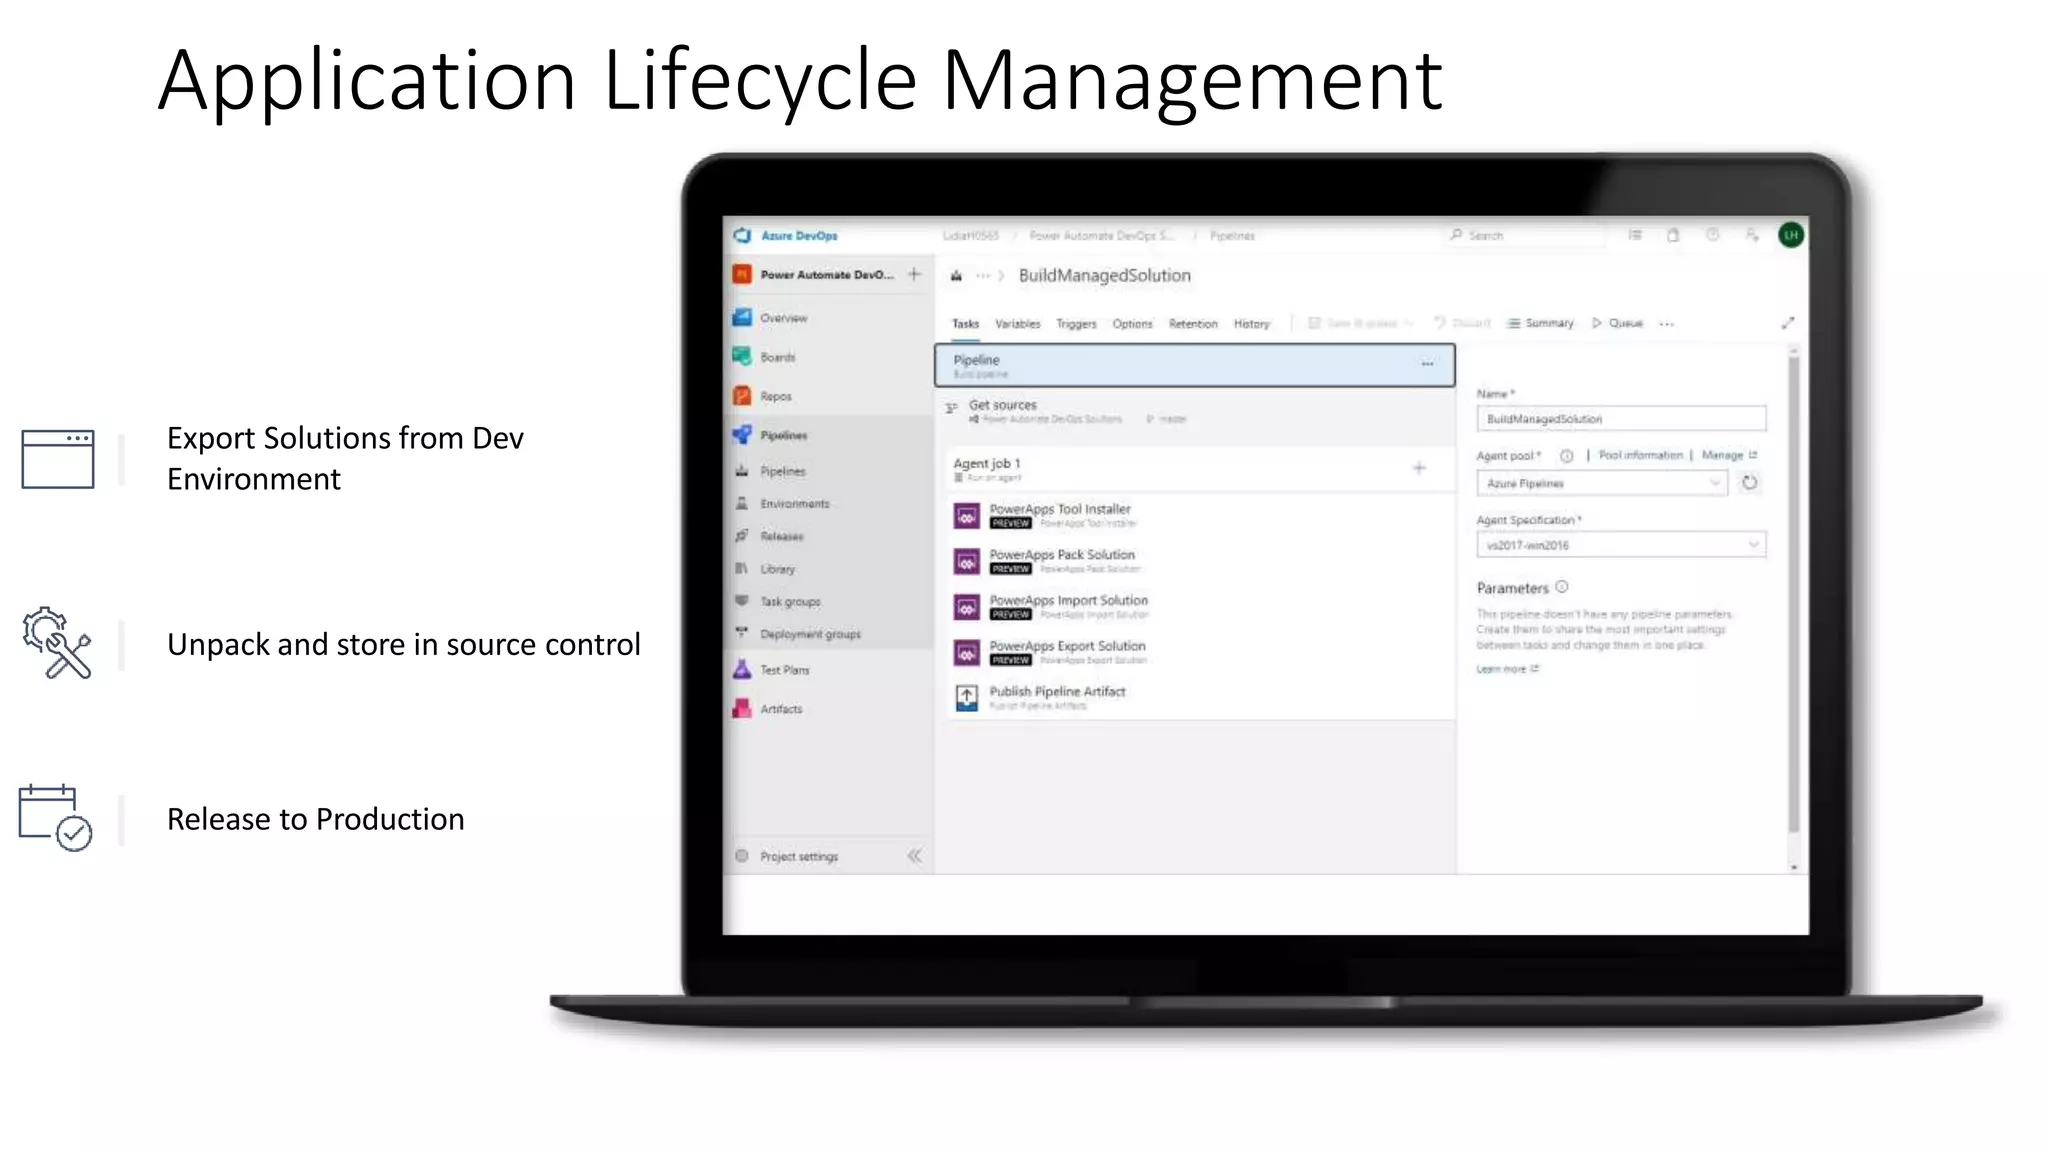Open the Test Plans section
Image resolution: width=2048 pixels, height=1152 pixels.
(x=784, y=670)
